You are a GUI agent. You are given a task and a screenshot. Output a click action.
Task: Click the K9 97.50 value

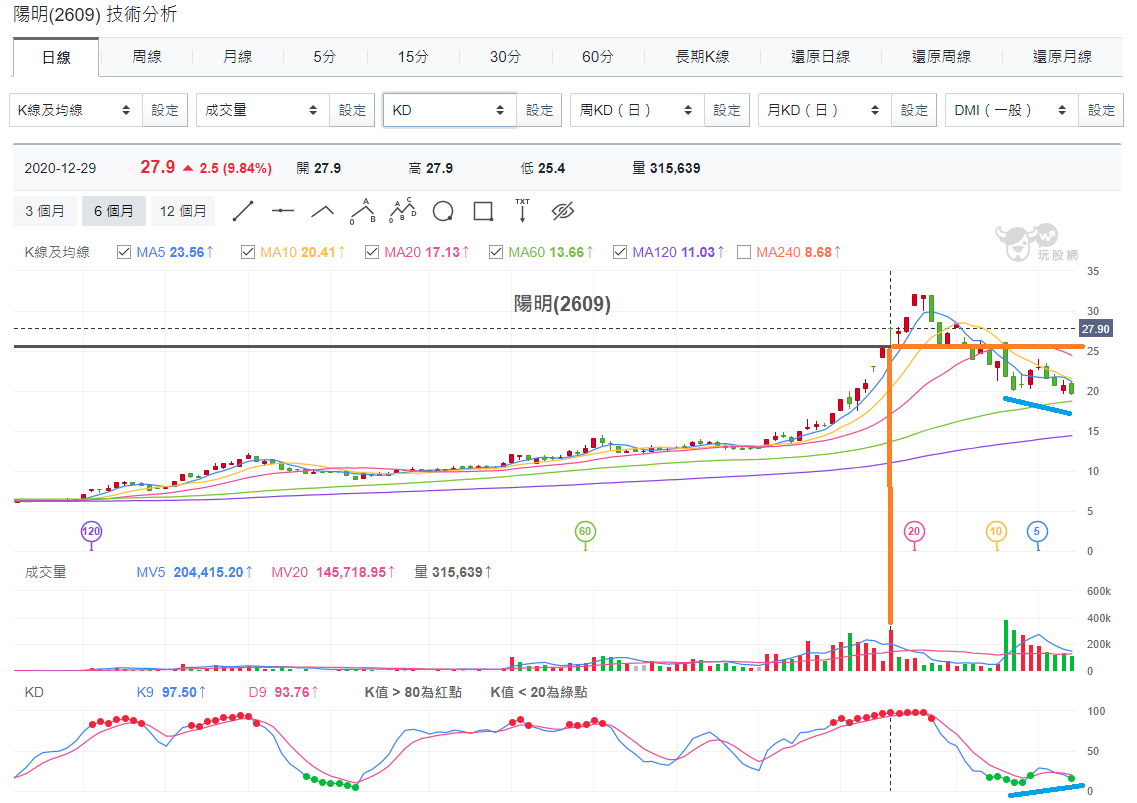[171, 692]
